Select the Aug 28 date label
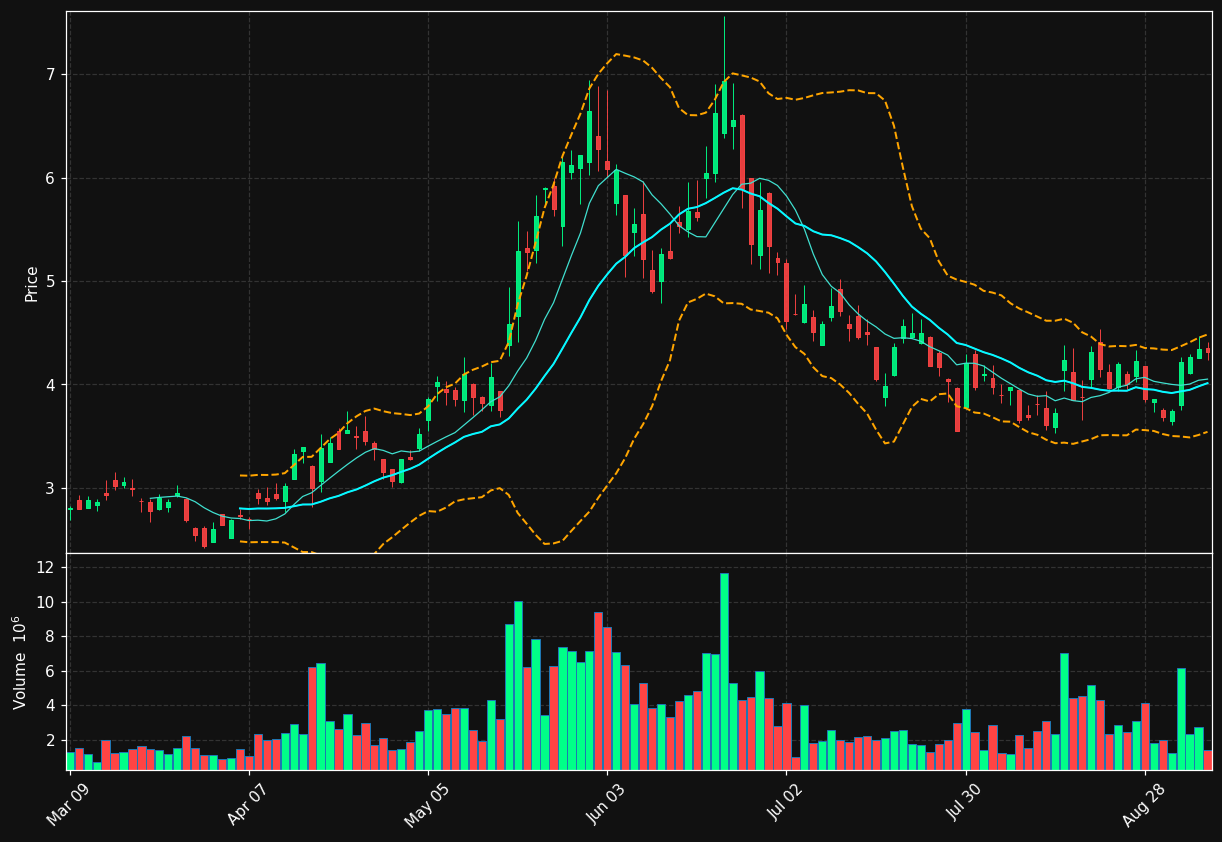Viewport: 1222px width, 842px height. tap(1144, 803)
